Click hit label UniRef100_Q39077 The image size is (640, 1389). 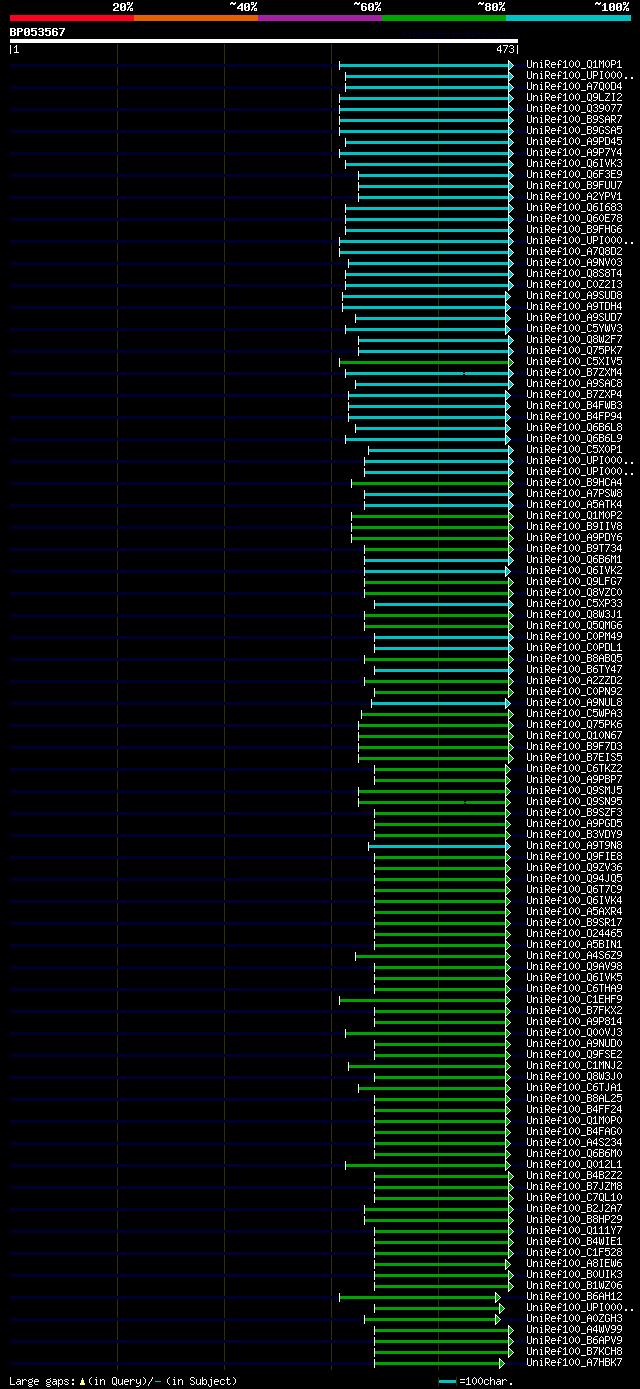point(574,109)
